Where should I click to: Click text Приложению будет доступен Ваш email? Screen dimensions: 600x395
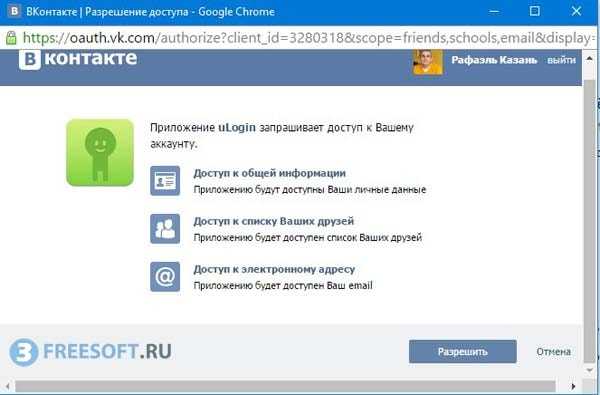[x=283, y=286]
